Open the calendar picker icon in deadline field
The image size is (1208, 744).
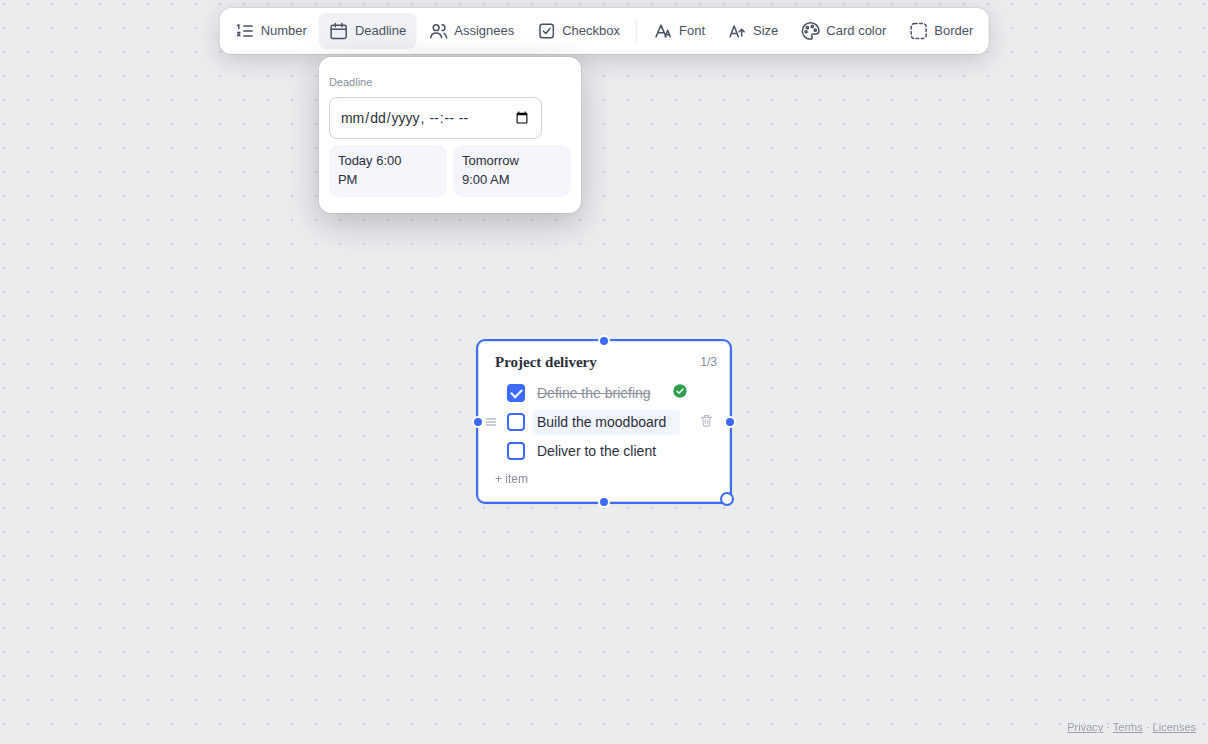[522, 118]
